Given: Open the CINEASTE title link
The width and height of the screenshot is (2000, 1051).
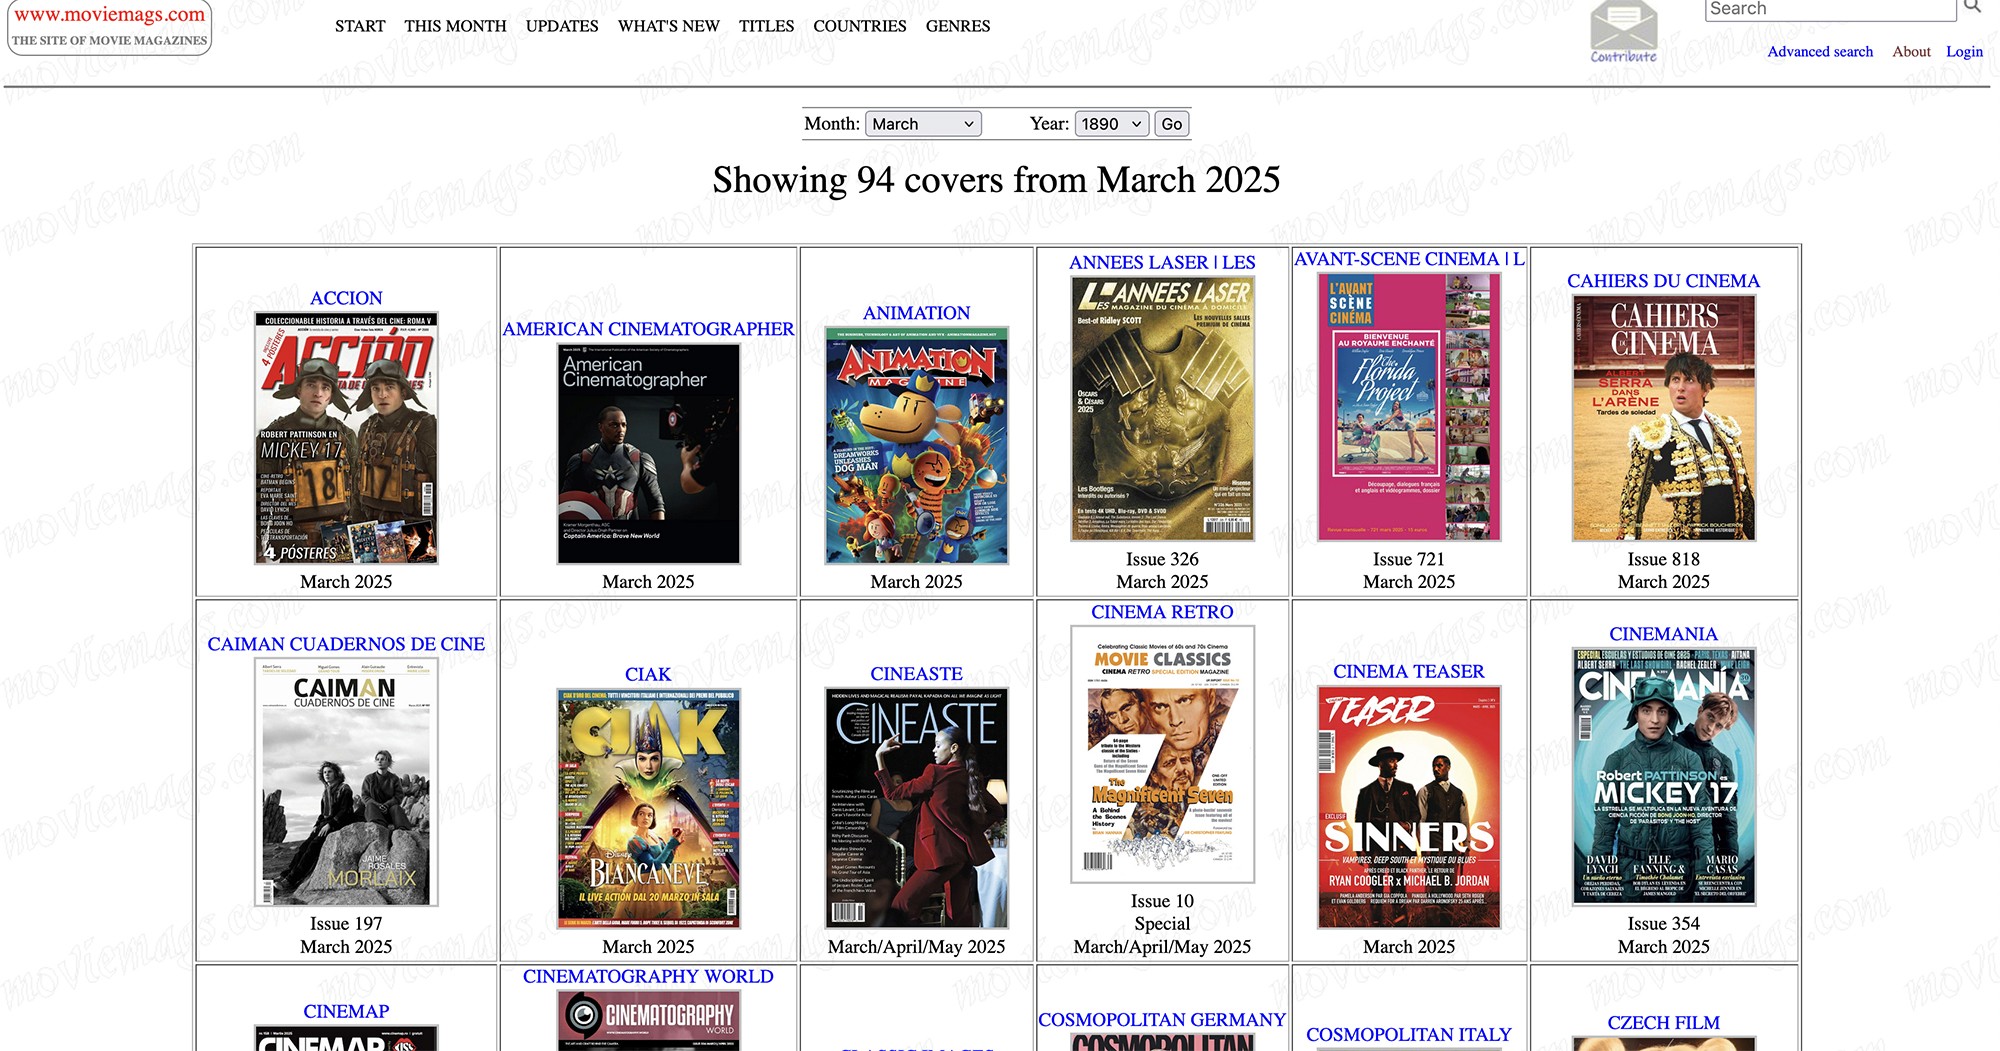Looking at the screenshot, I should 916,674.
